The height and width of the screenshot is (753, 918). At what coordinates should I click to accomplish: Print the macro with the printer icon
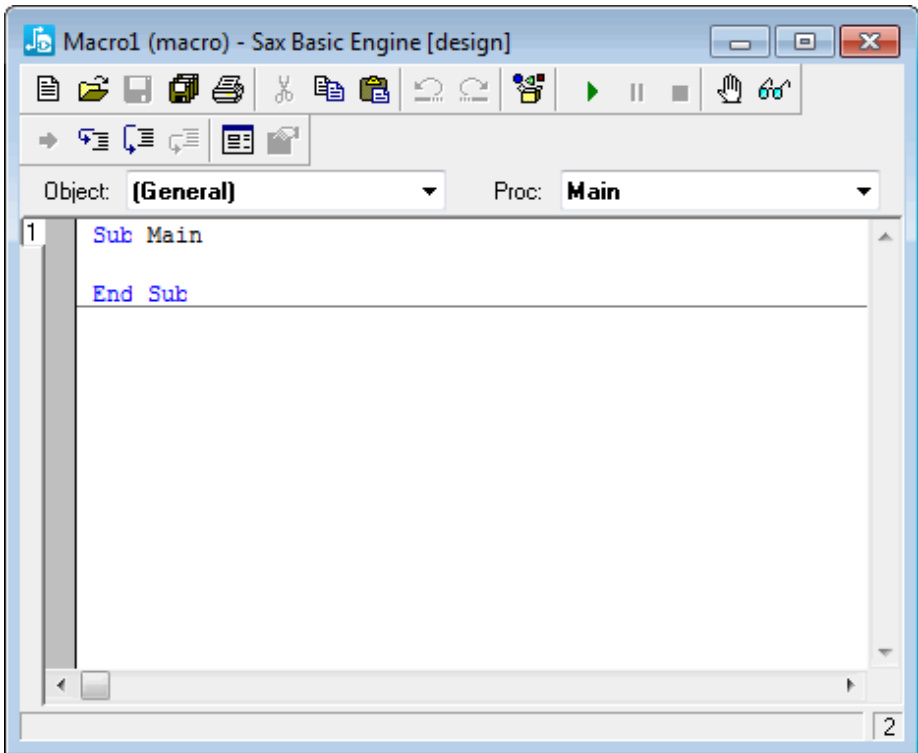[x=227, y=92]
